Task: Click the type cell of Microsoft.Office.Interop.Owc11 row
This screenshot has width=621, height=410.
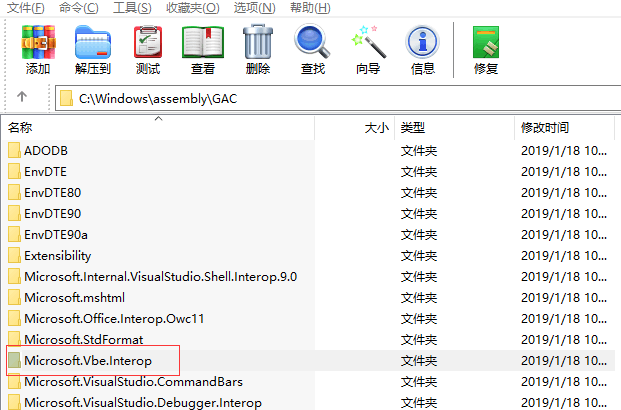Action: coord(419,318)
